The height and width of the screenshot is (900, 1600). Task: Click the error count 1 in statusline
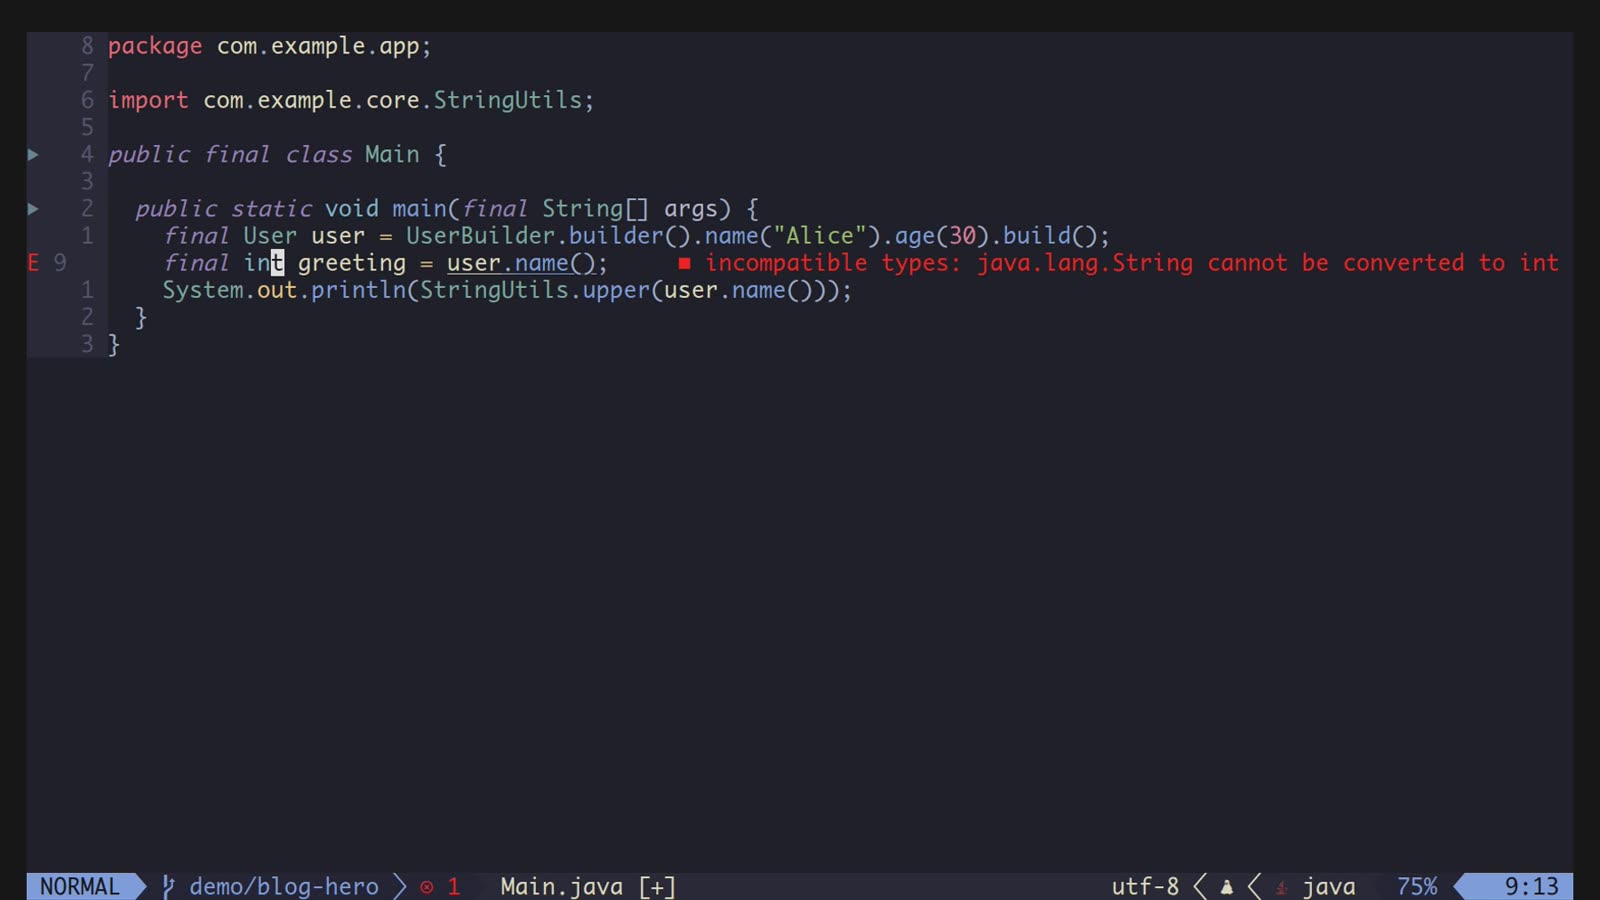tap(453, 886)
